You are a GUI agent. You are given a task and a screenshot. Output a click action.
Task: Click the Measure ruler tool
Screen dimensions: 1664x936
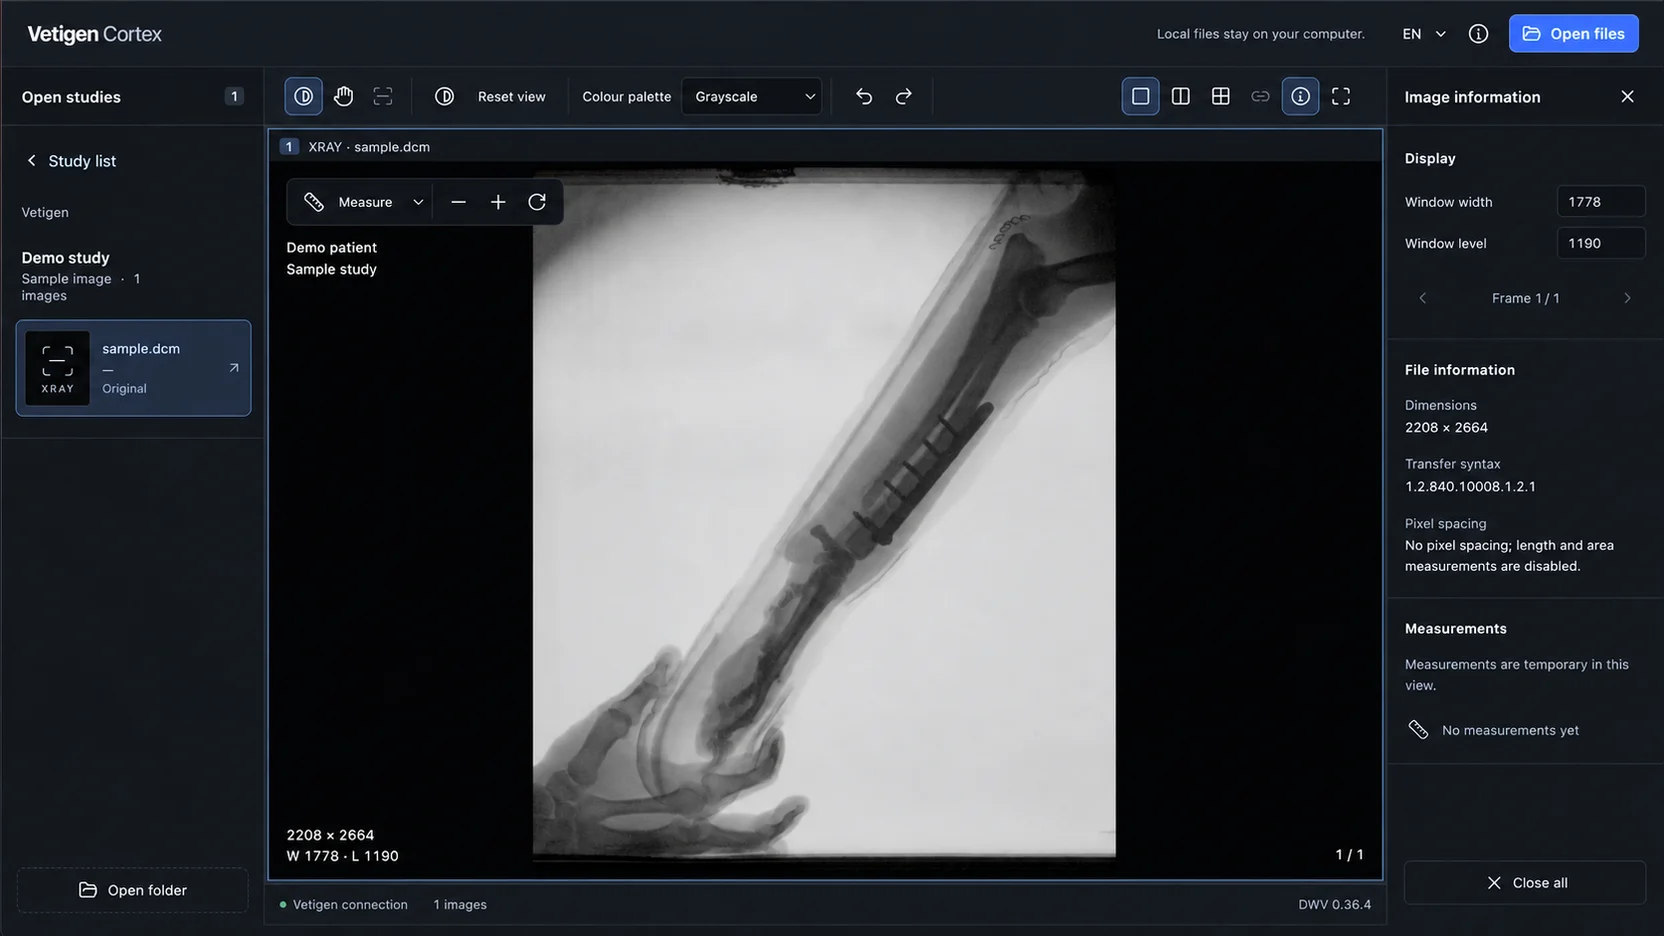pyautogui.click(x=348, y=202)
